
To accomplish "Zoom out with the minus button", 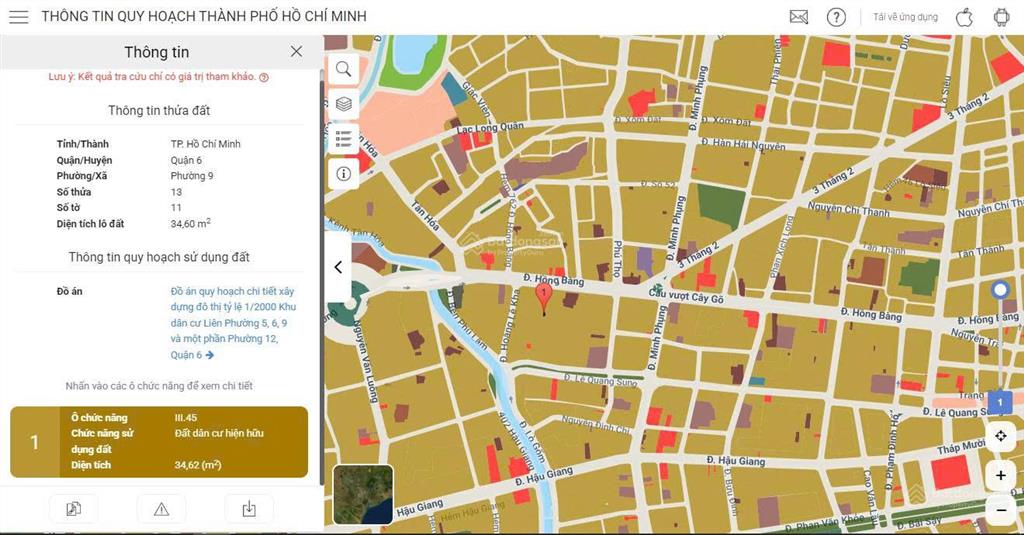I will pyautogui.click(x=1000, y=510).
